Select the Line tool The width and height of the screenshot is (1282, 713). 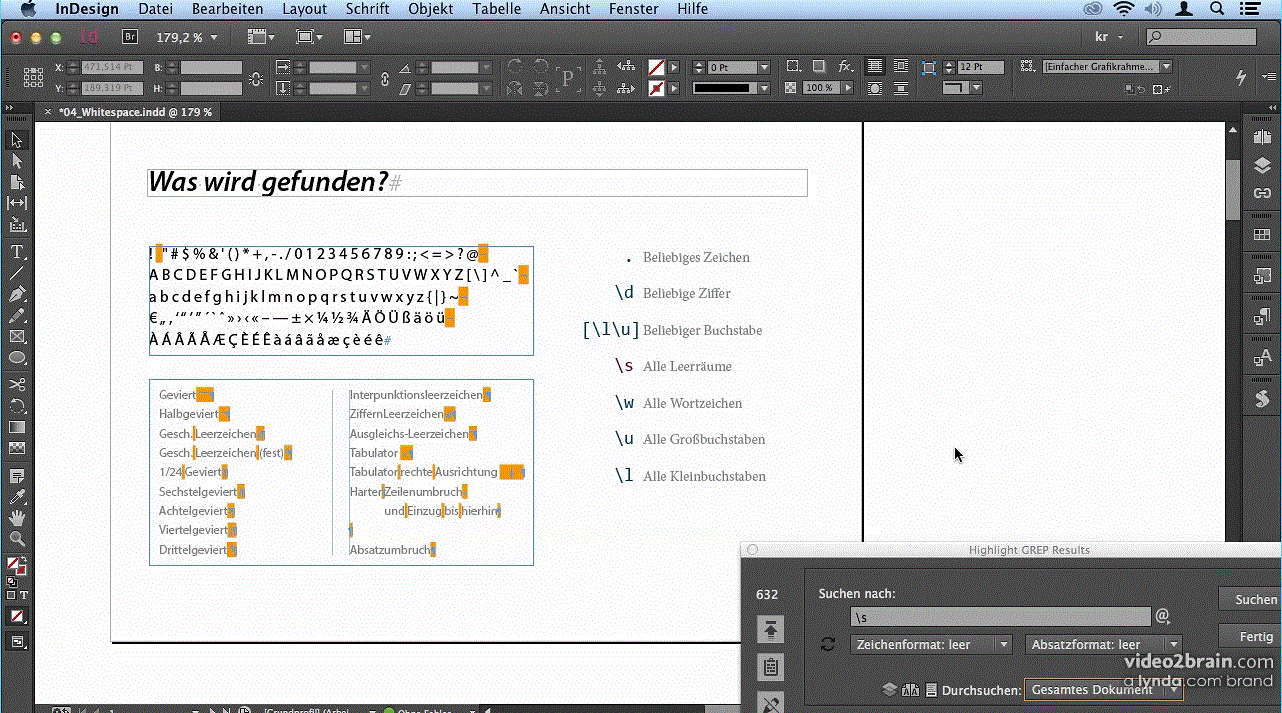[17, 272]
